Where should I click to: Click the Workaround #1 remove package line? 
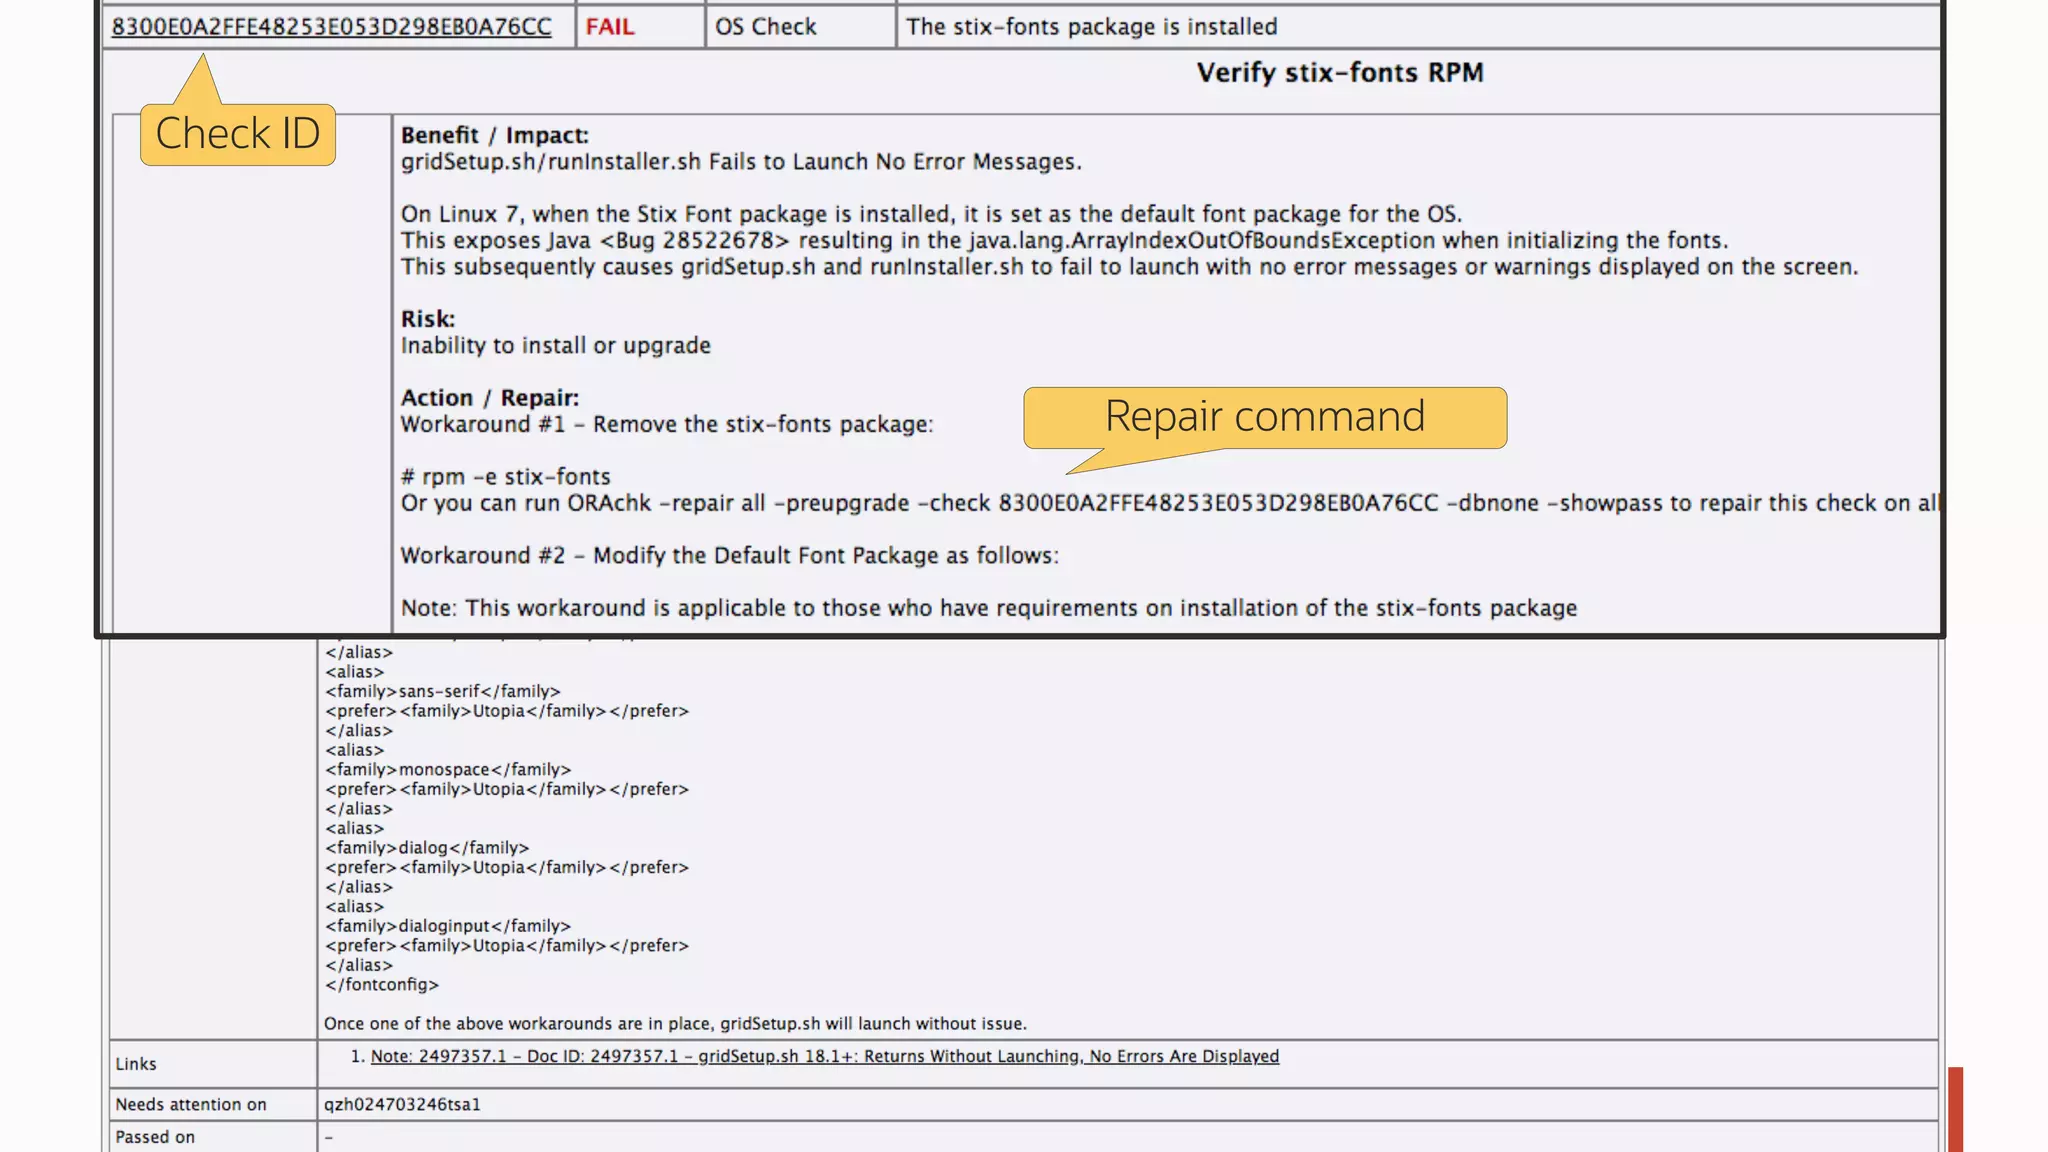point(667,424)
